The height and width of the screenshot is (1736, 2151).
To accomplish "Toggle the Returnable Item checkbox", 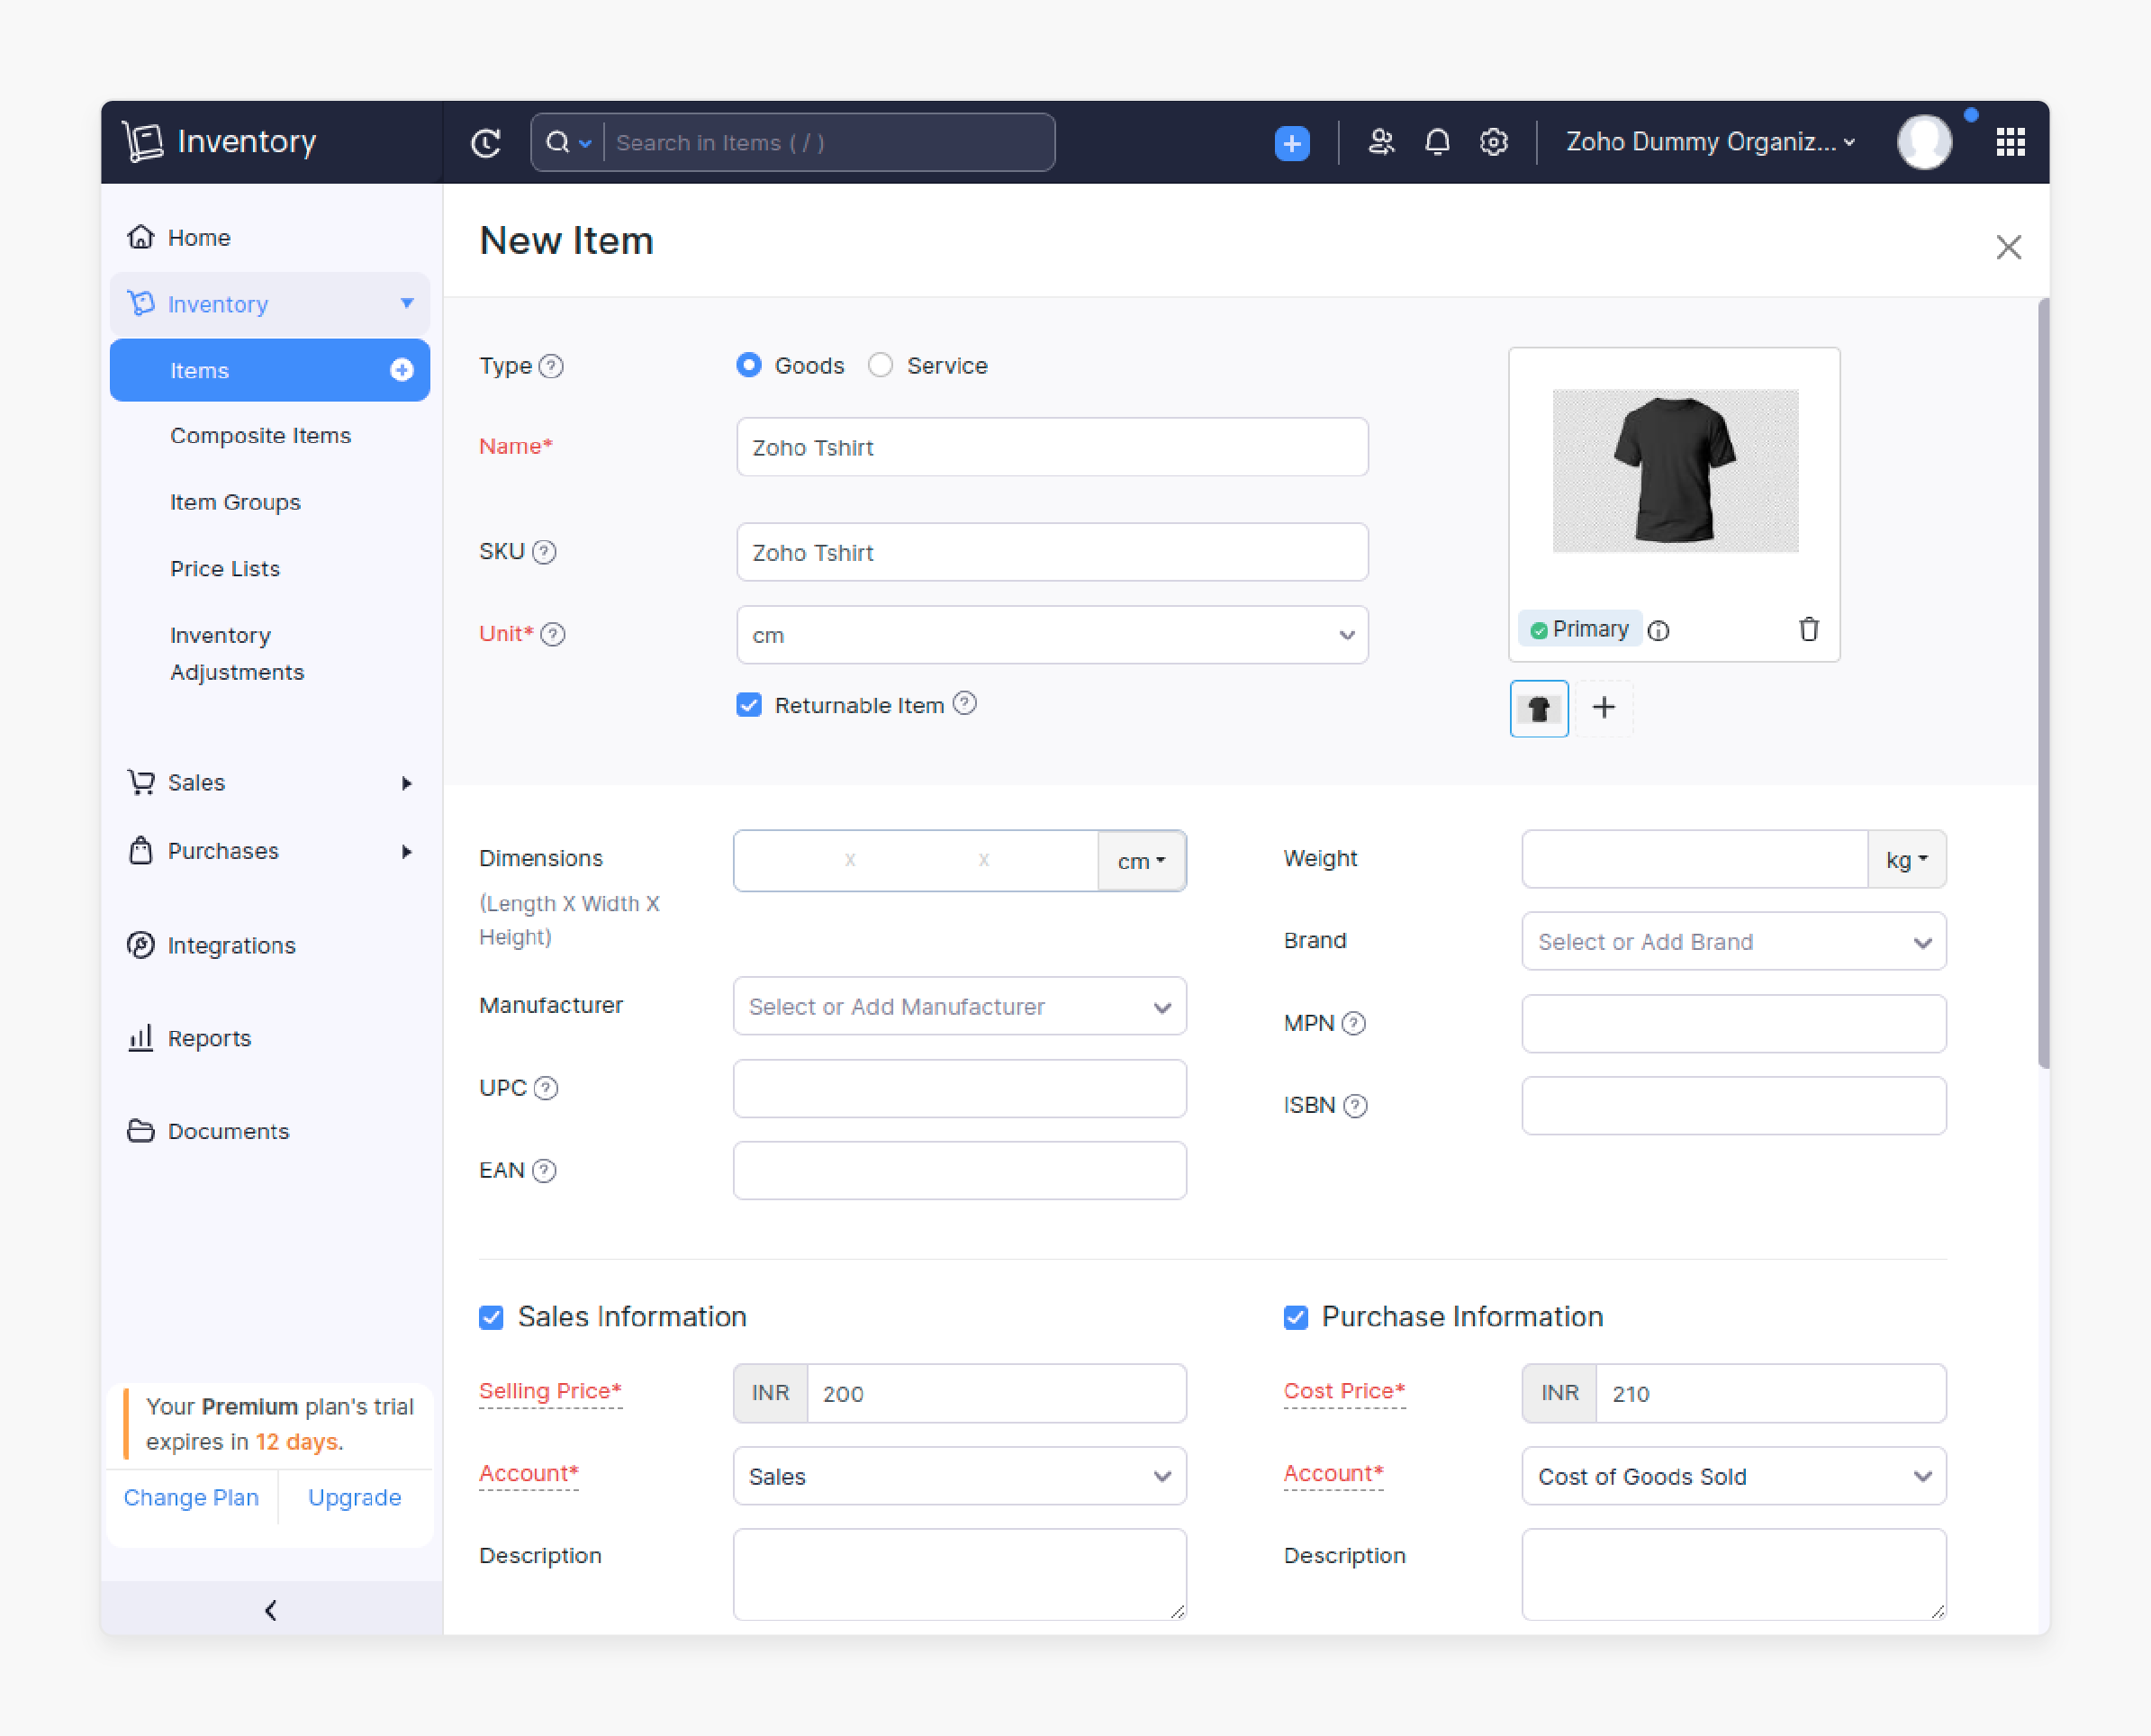I will point(749,705).
